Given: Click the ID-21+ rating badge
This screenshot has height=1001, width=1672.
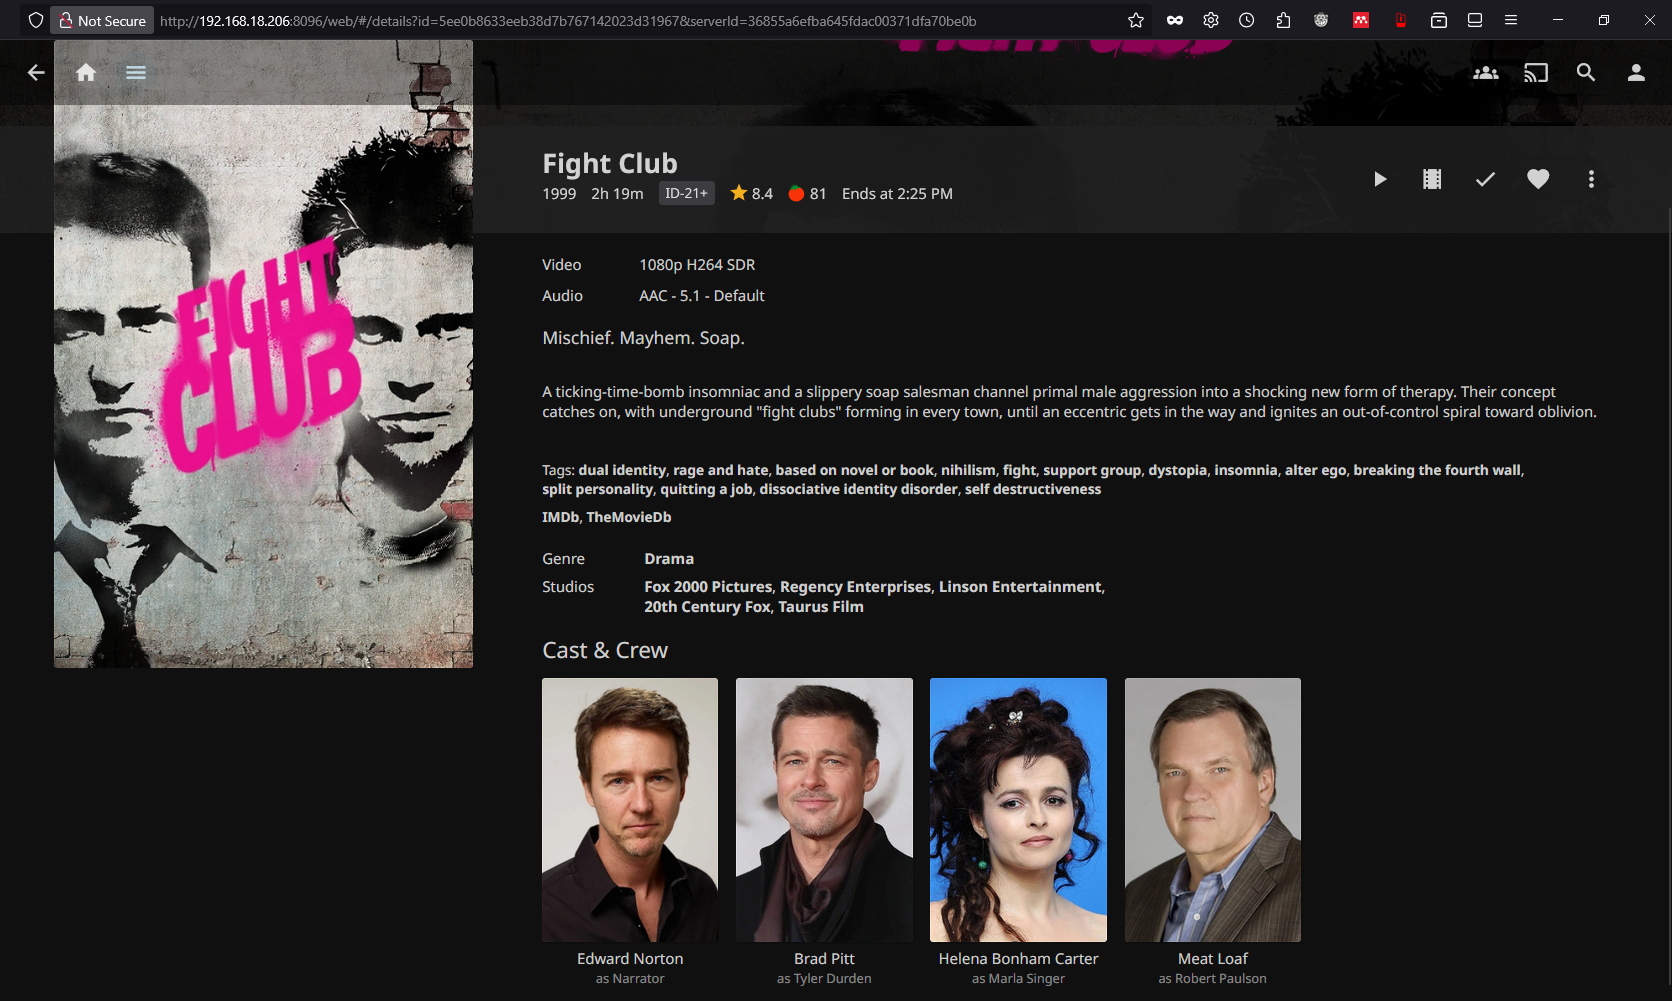Looking at the screenshot, I should click(687, 193).
